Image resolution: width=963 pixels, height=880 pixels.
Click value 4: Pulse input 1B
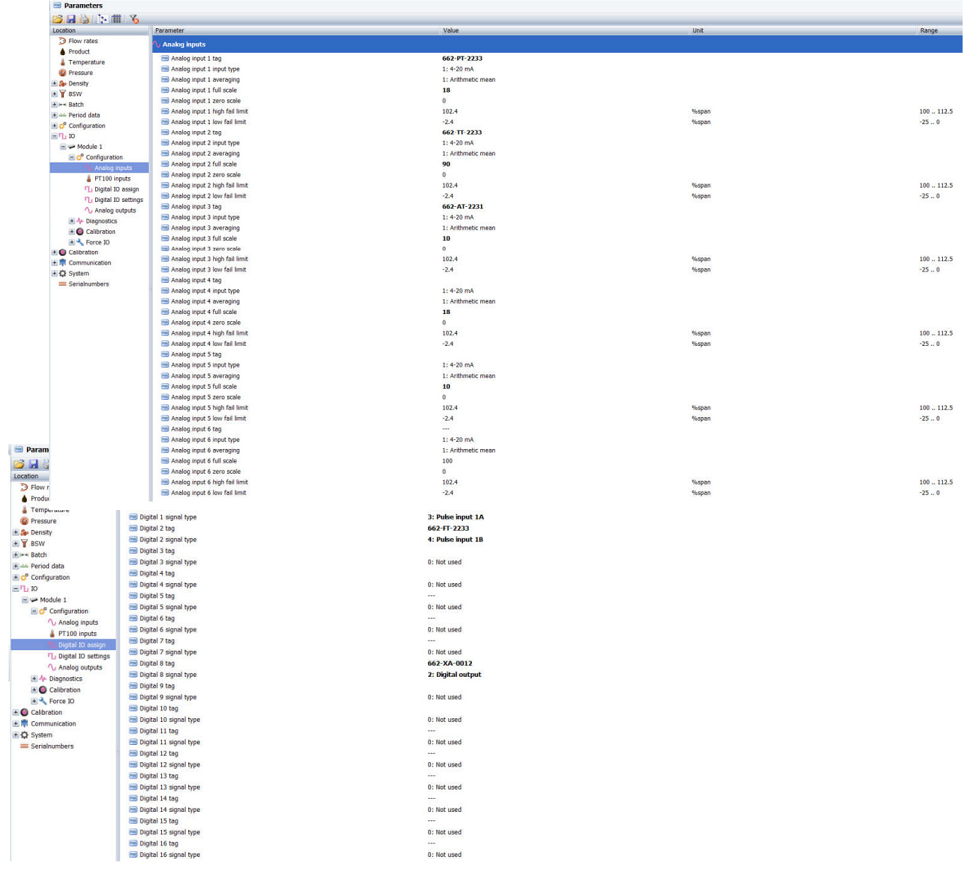(455, 540)
